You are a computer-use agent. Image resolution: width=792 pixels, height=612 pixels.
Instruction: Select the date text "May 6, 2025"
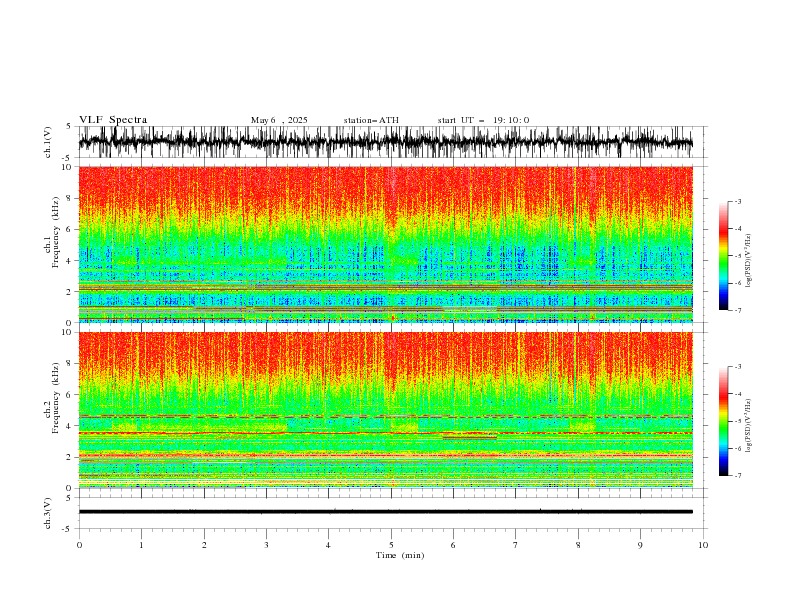(x=279, y=120)
